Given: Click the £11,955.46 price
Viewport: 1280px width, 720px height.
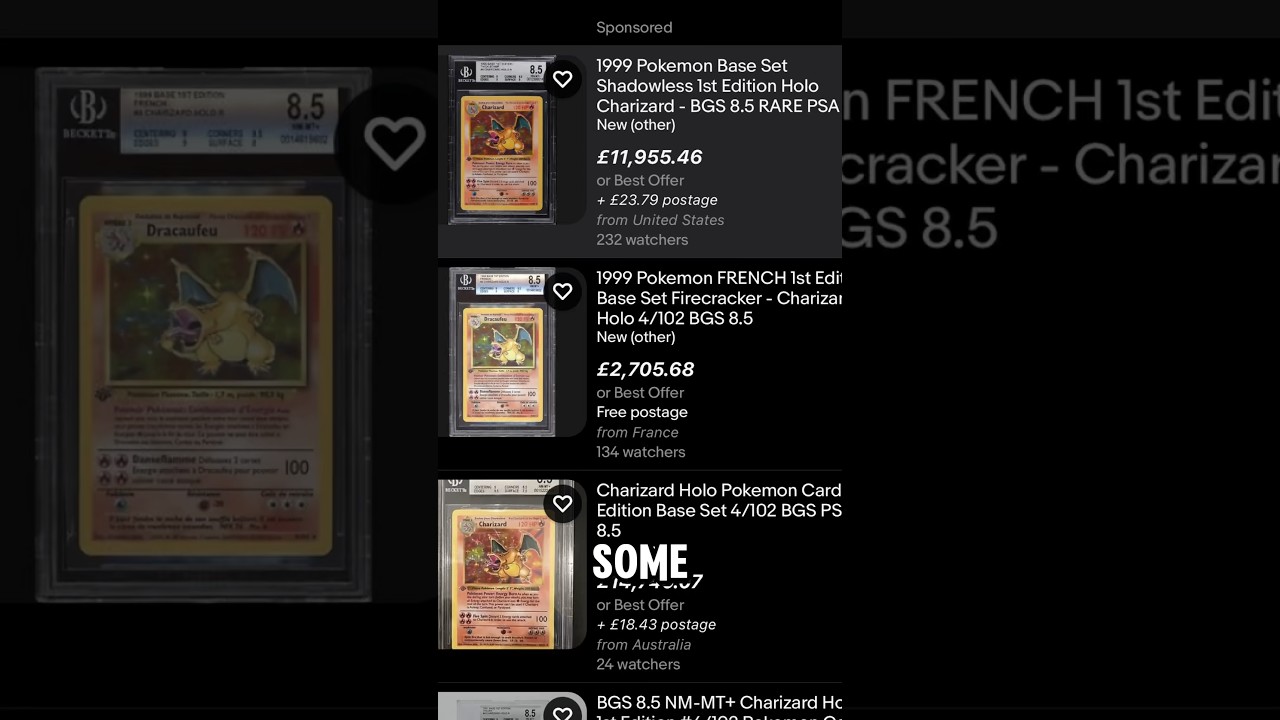Looking at the screenshot, I should [649, 157].
